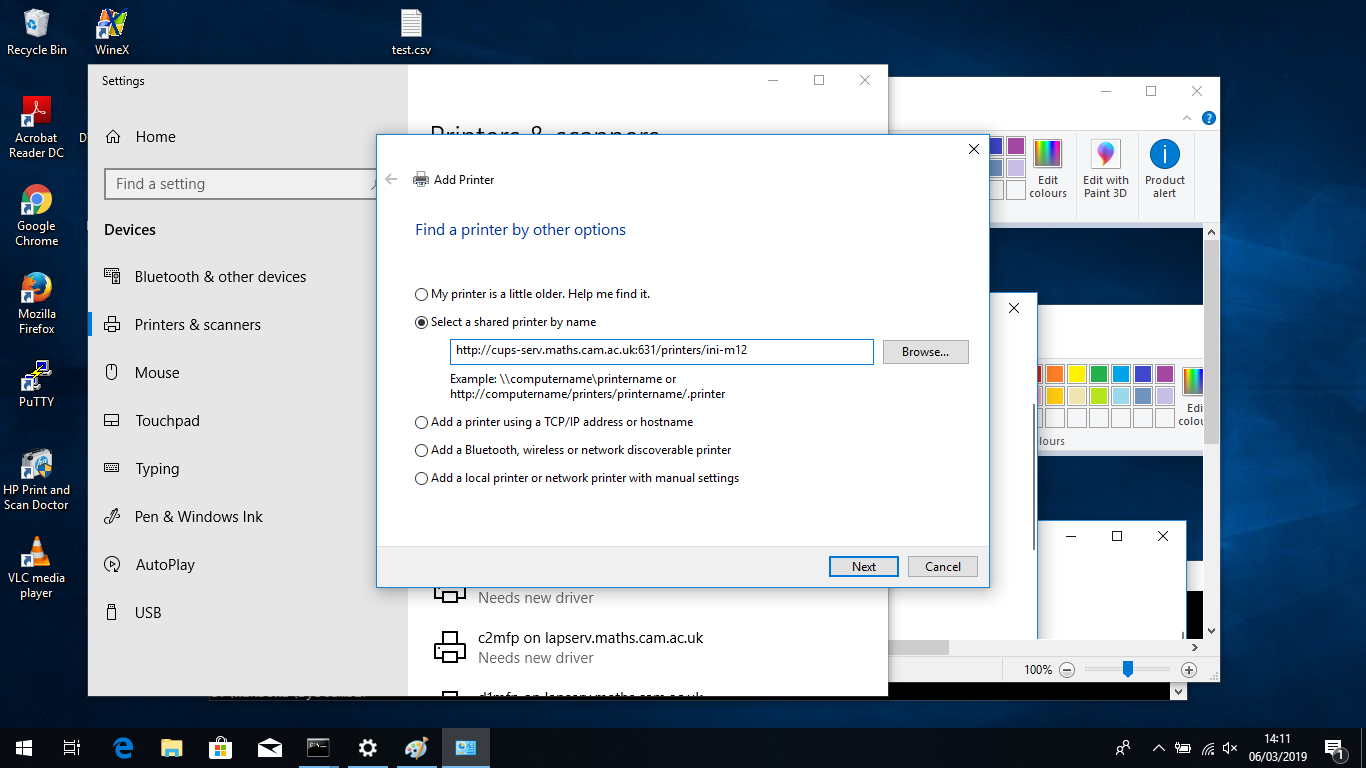Screen dimensions: 1366x768
Task: Open PuTTY desktop icon
Action: (x=37, y=384)
